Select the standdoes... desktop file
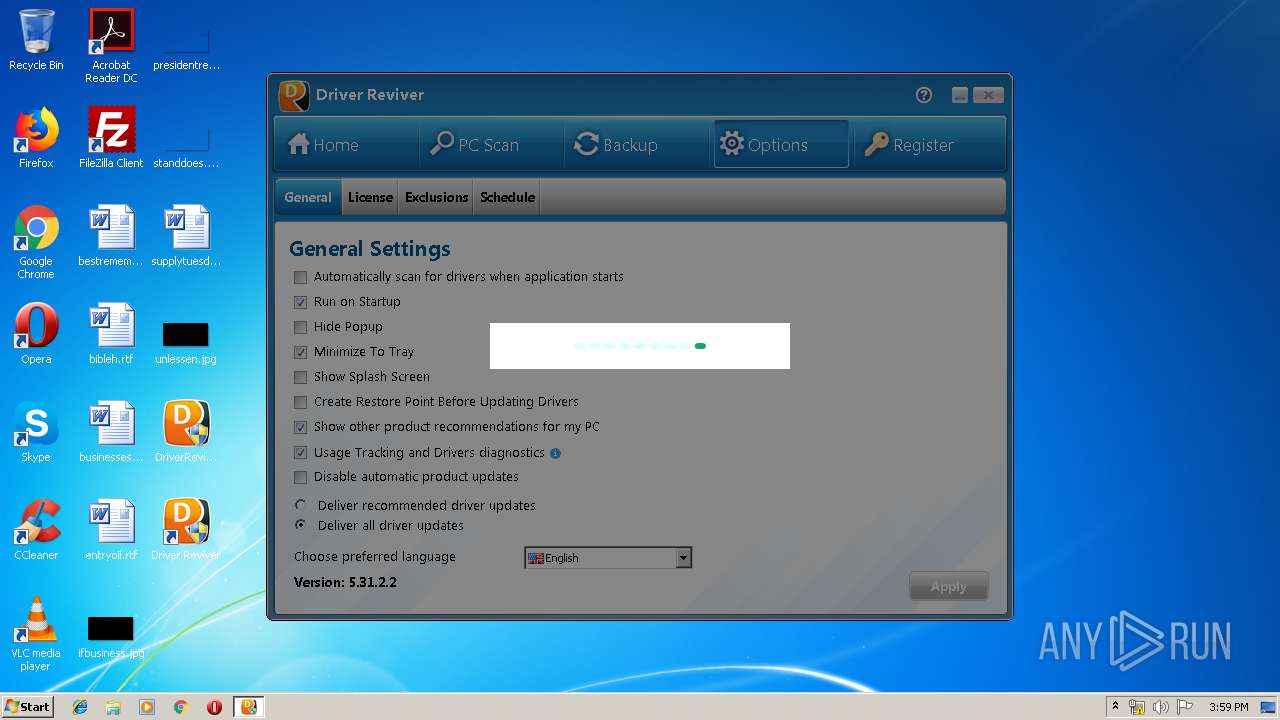The width and height of the screenshot is (1280, 720). (186, 147)
